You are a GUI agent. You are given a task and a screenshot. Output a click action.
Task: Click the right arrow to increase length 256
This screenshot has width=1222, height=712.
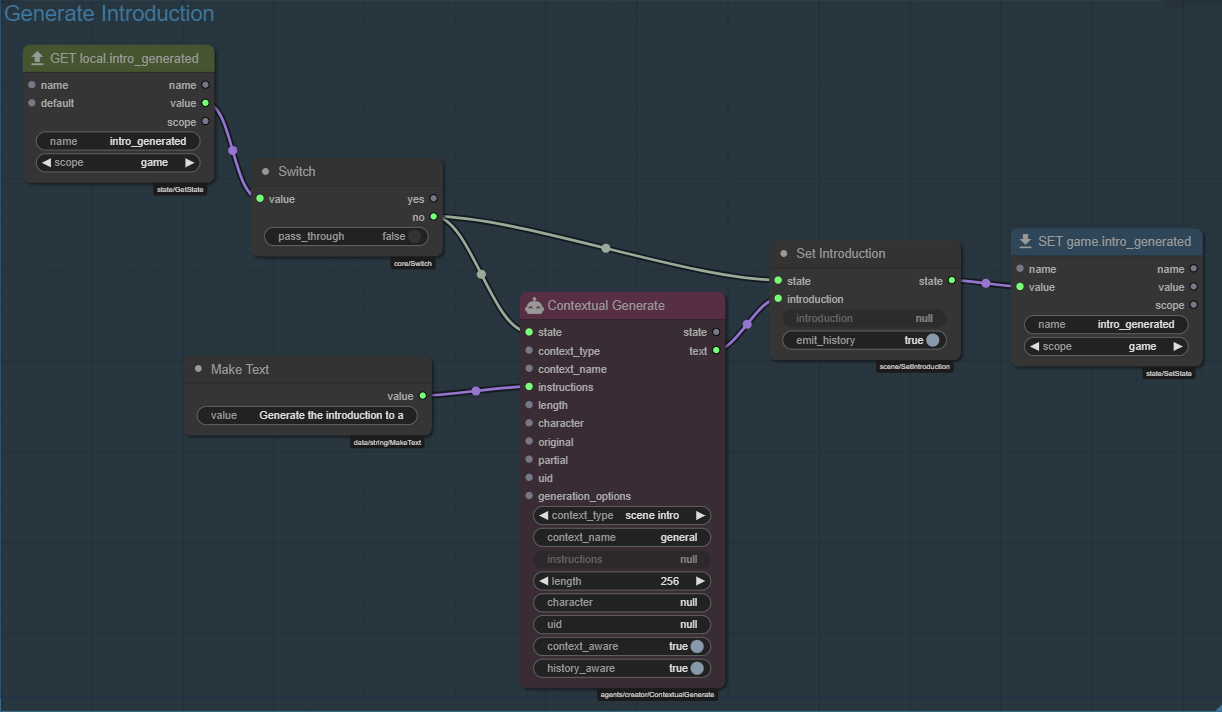(700, 581)
